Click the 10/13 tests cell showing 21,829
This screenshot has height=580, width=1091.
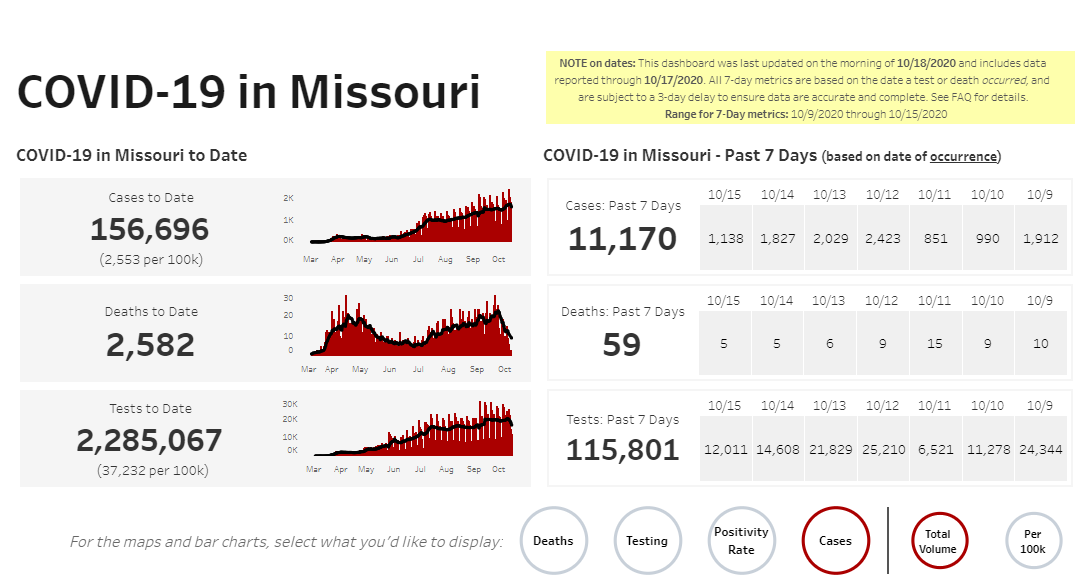point(830,449)
